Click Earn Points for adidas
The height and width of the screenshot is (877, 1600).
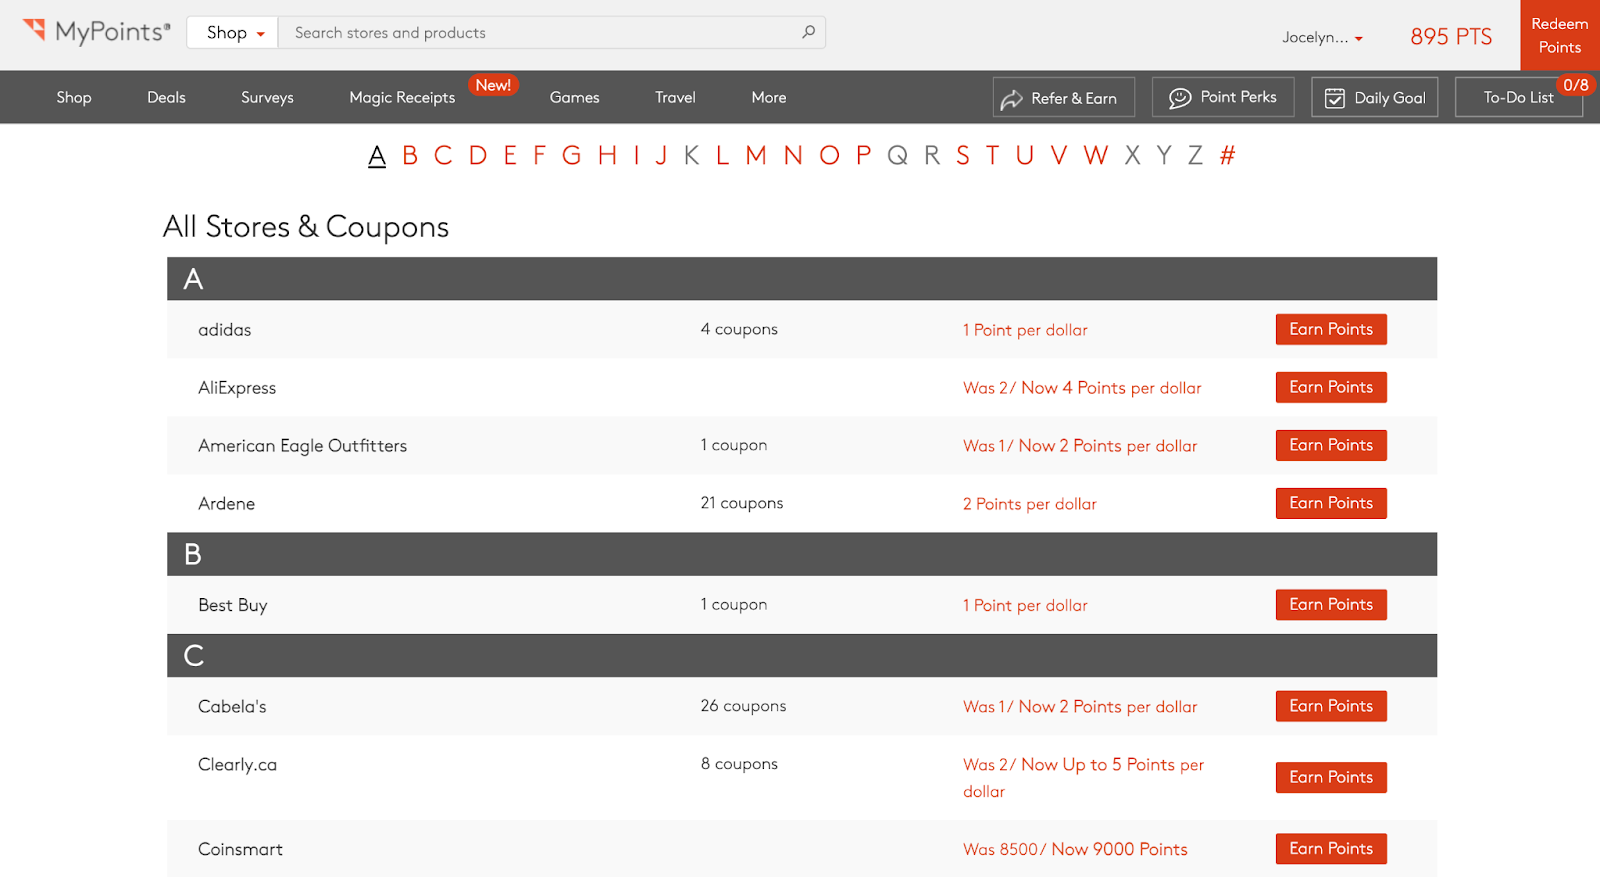(x=1331, y=329)
